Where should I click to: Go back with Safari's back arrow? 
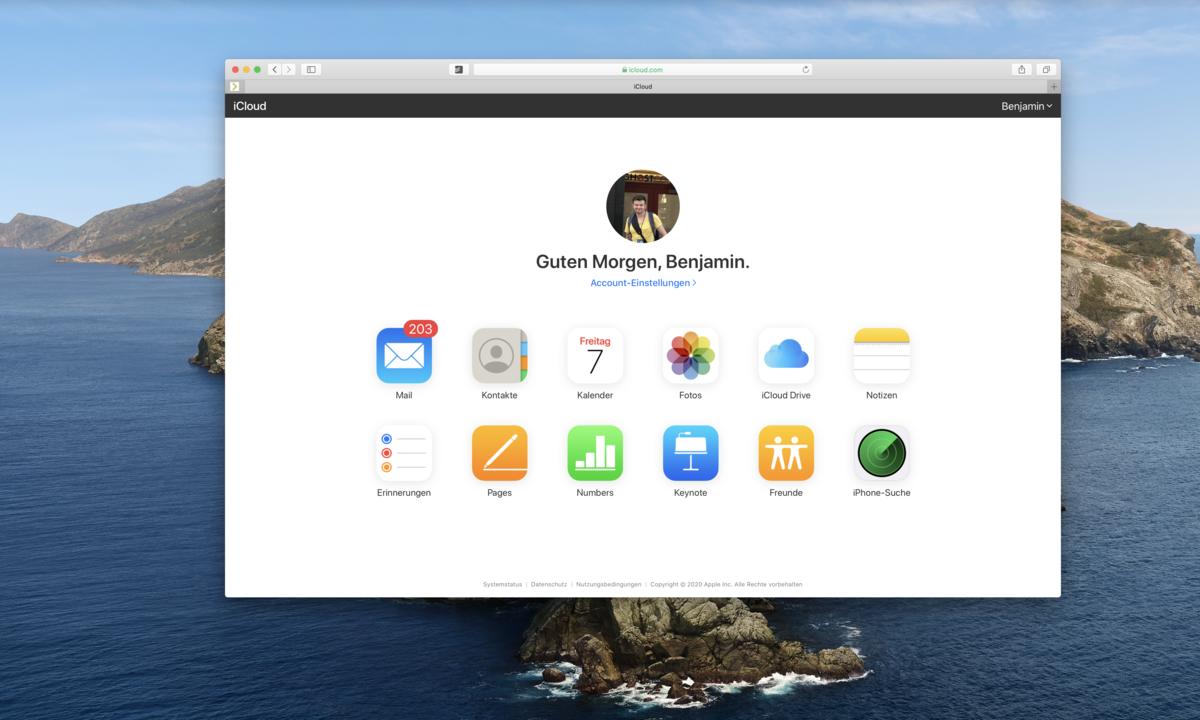click(275, 70)
